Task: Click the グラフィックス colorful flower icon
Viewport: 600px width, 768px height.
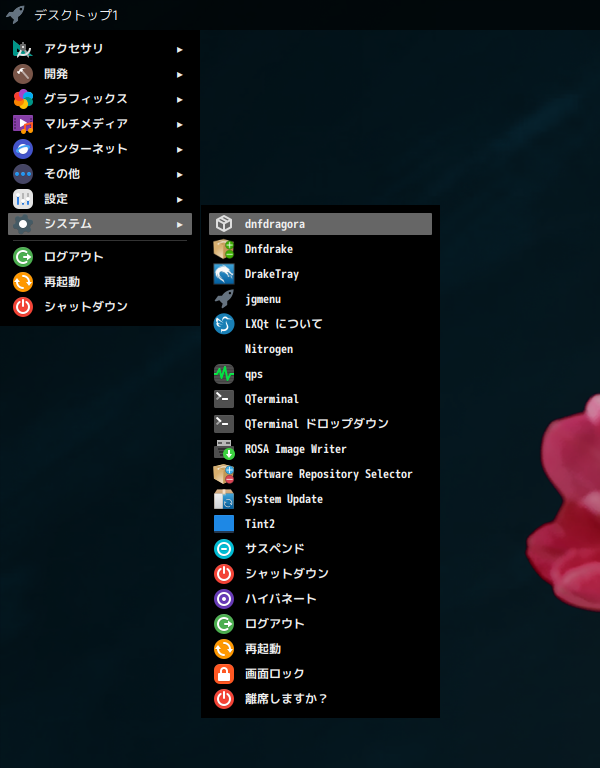Action: (x=23, y=99)
